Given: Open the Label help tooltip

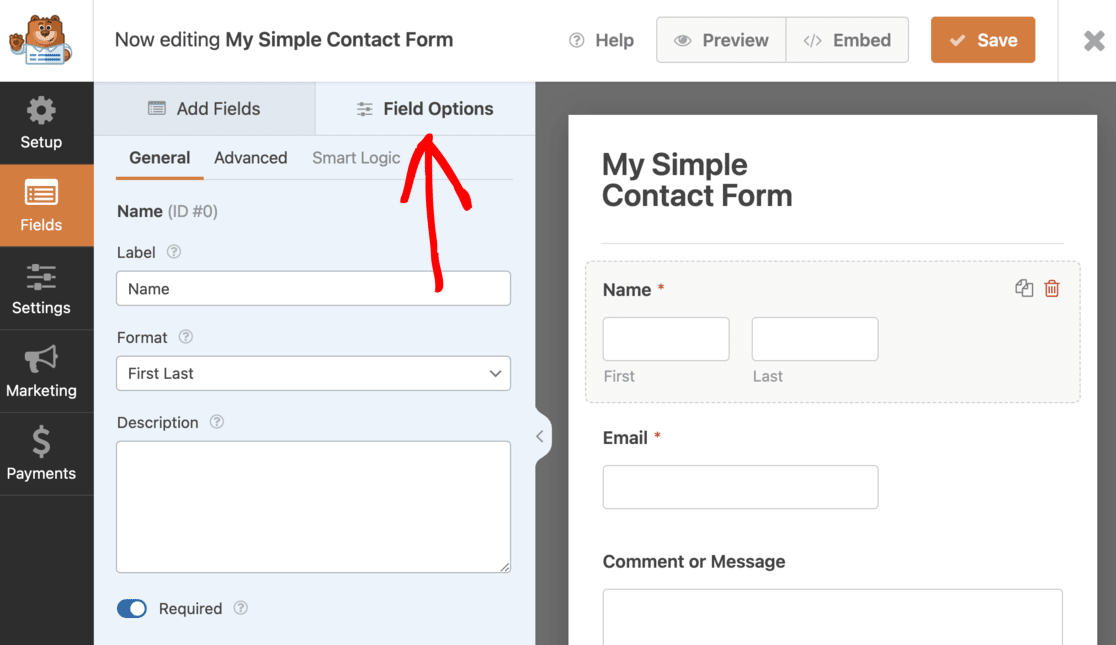Looking at the screenshot, I should click(173, 252).
